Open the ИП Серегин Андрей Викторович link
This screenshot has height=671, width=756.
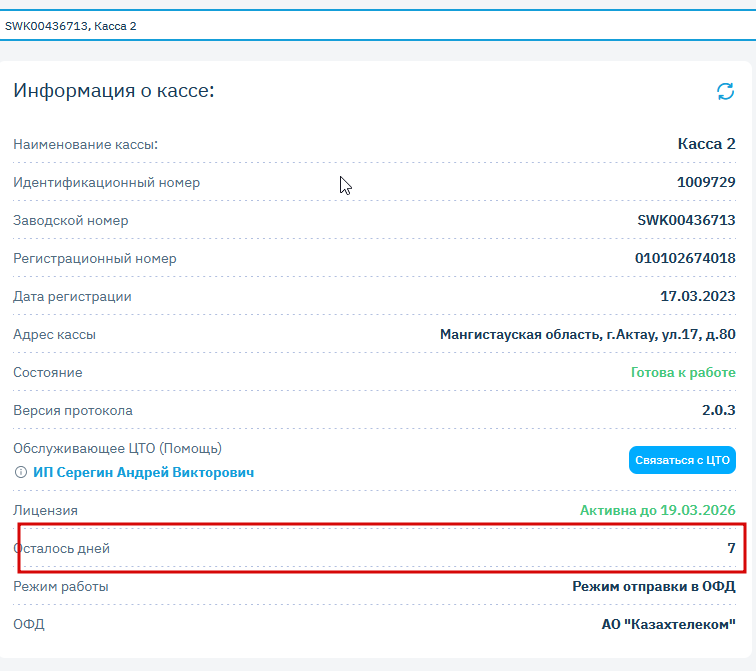pyautogui.click(x=143, y=472)
